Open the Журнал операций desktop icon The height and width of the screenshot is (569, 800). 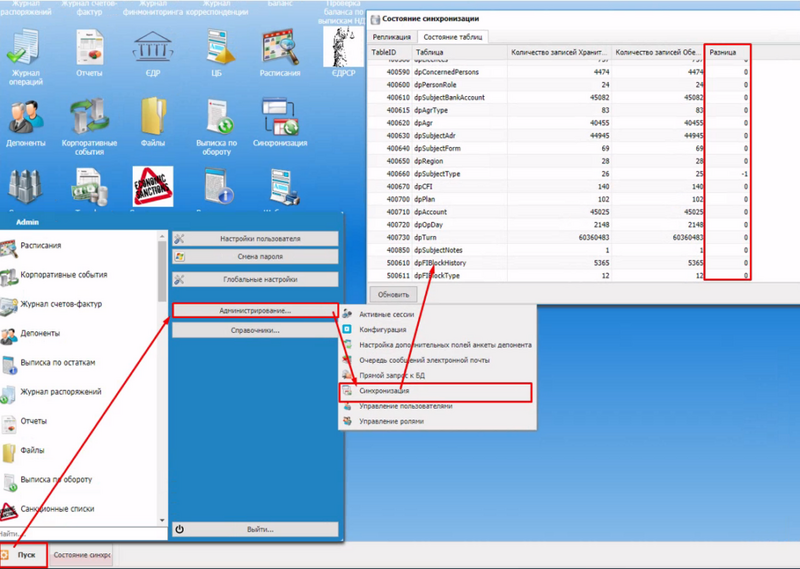click(26, 52)
